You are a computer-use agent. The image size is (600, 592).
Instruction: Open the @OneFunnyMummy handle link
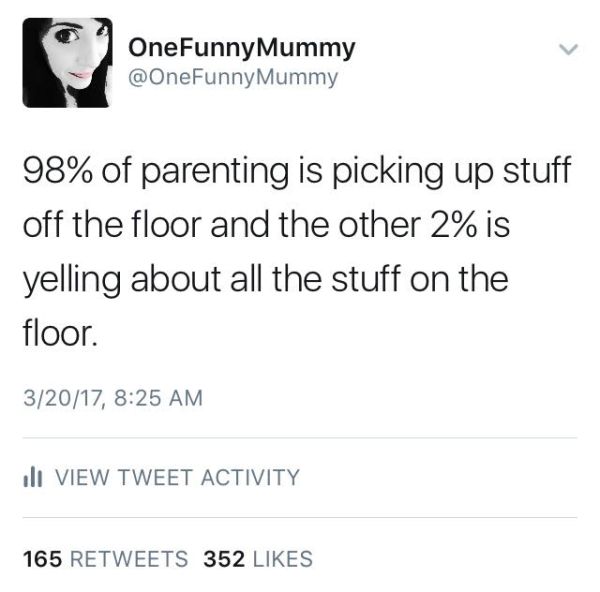click(234, 73)
